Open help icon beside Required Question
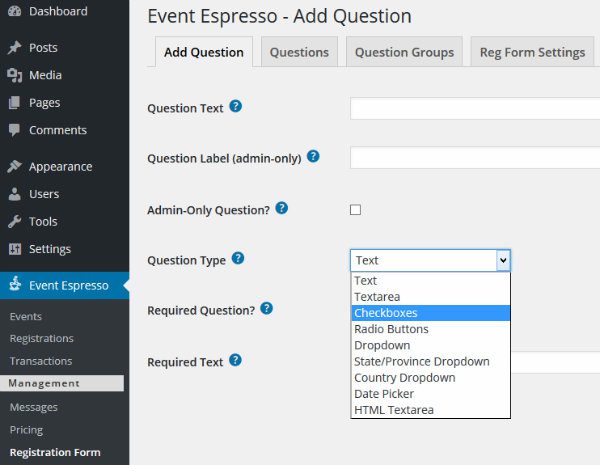Screen dimensions: 600x465 coord(267,308)
